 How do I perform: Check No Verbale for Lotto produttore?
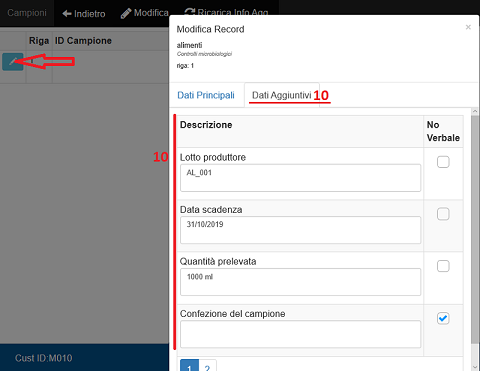[x=443, y=162]
